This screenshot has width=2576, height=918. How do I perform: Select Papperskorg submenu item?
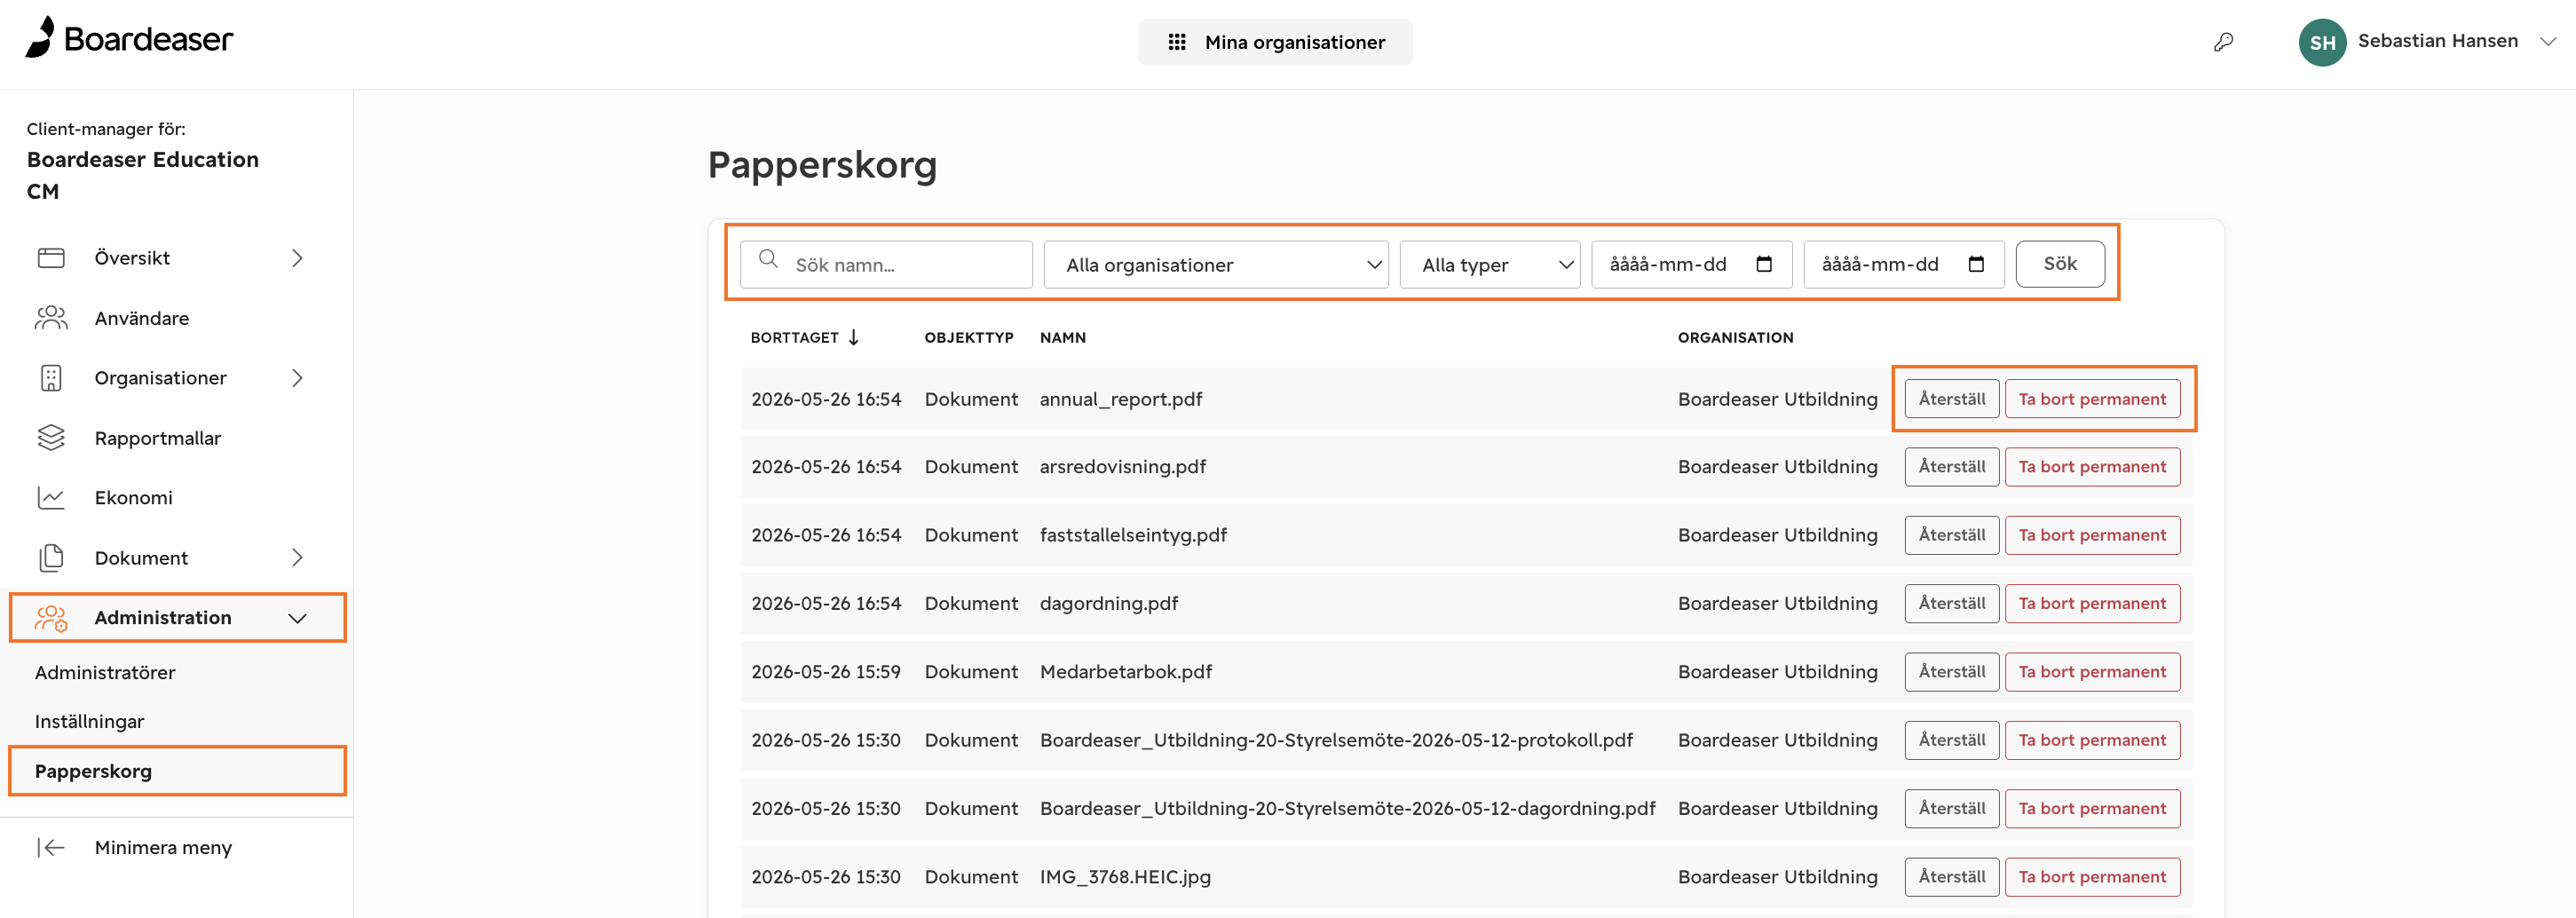pos(178,771)
